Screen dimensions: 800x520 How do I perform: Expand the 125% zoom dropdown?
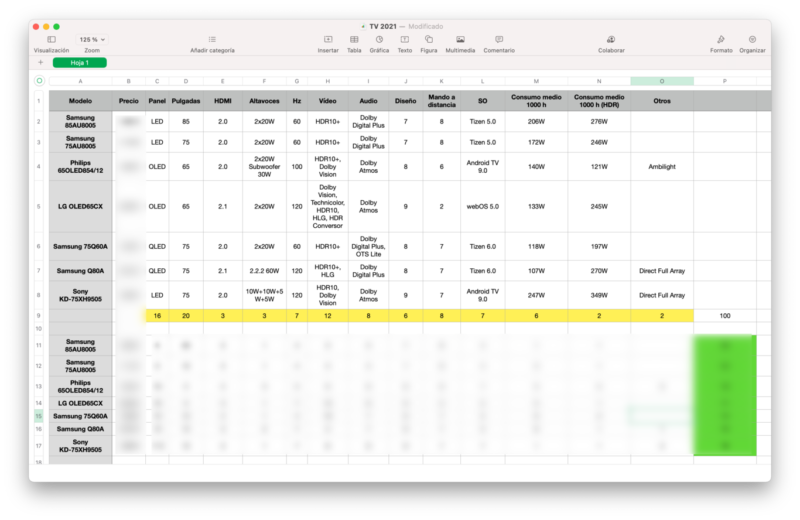coord(92,40)
